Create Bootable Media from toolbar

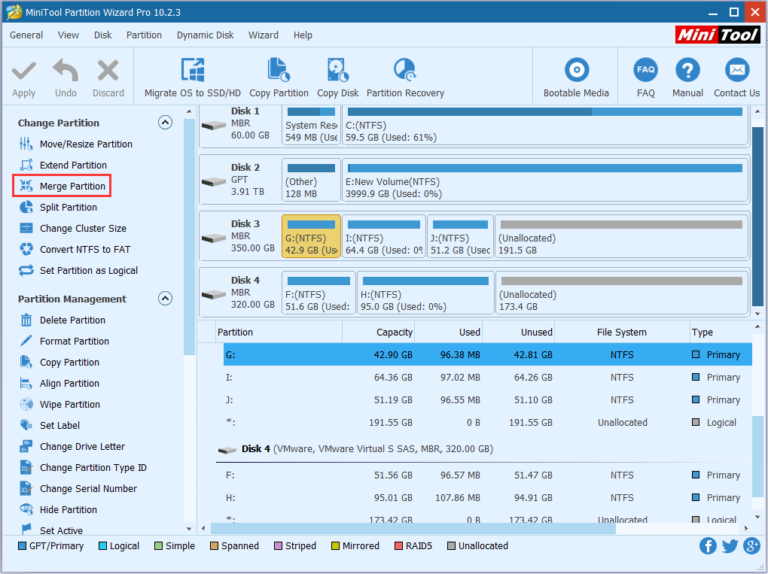coord(575,70)
